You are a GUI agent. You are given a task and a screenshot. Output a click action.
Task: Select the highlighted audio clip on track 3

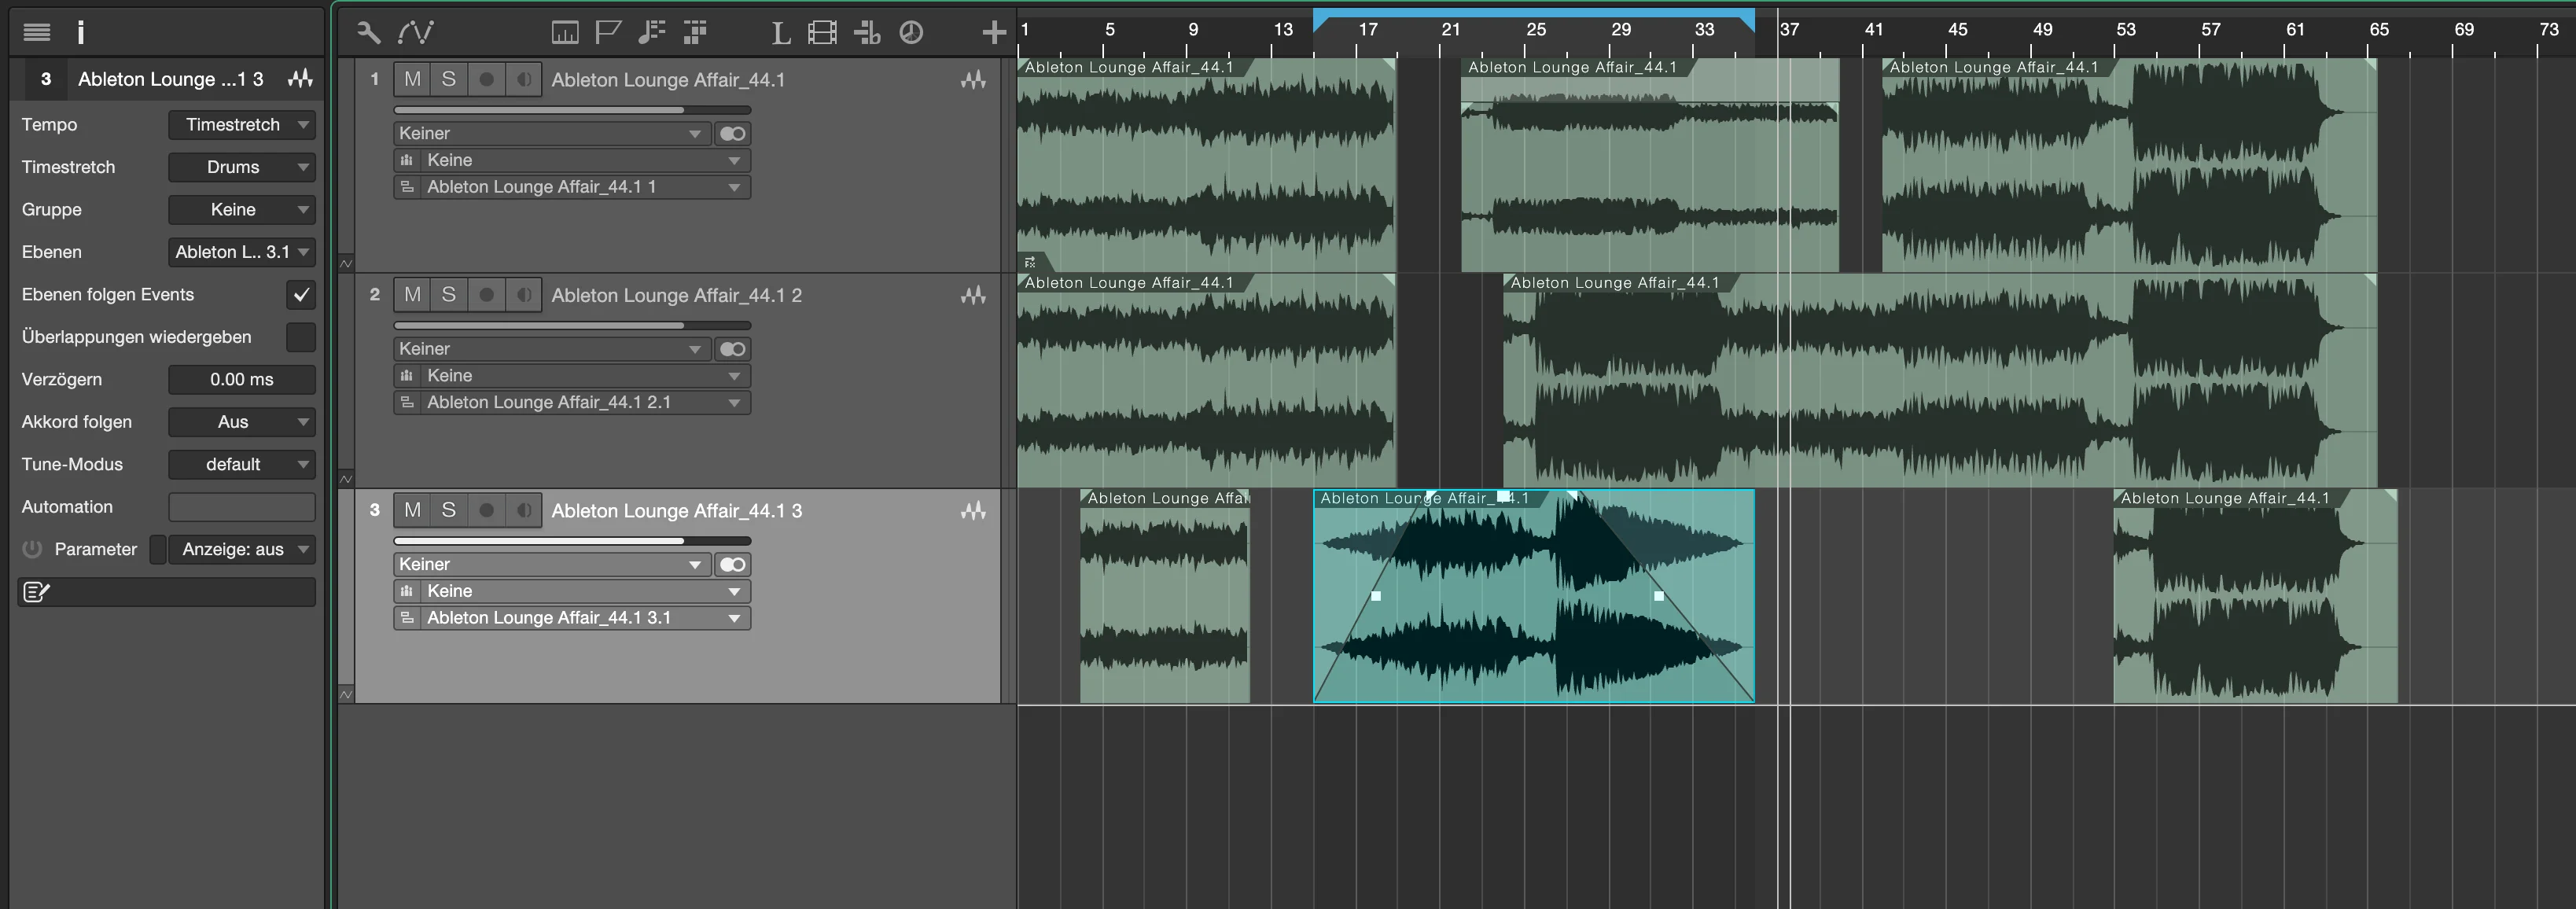click(1533, 596)
